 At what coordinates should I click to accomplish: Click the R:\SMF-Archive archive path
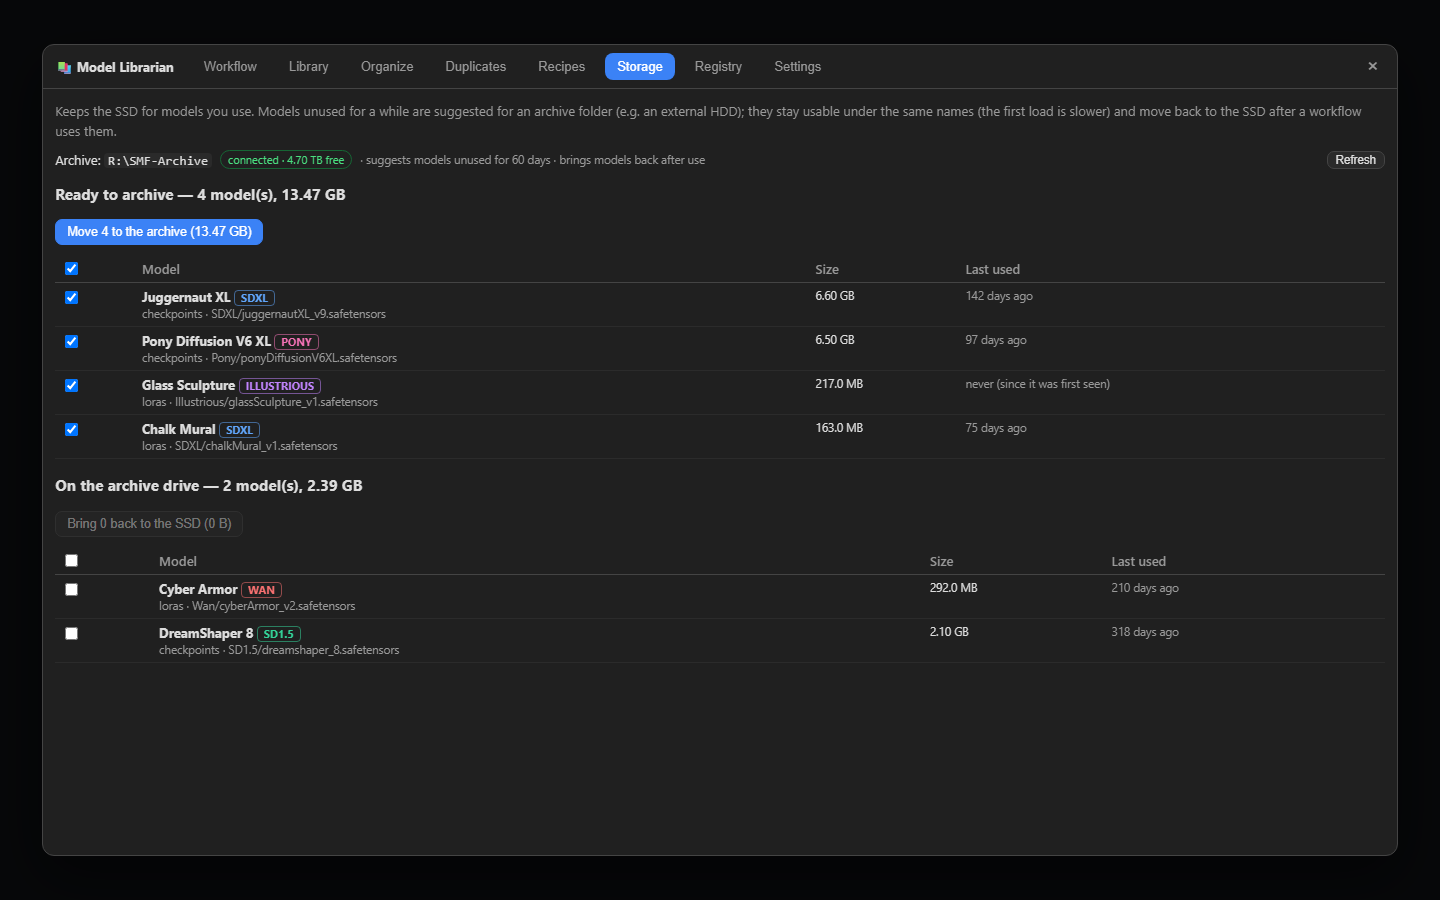[x=158, y=160]
